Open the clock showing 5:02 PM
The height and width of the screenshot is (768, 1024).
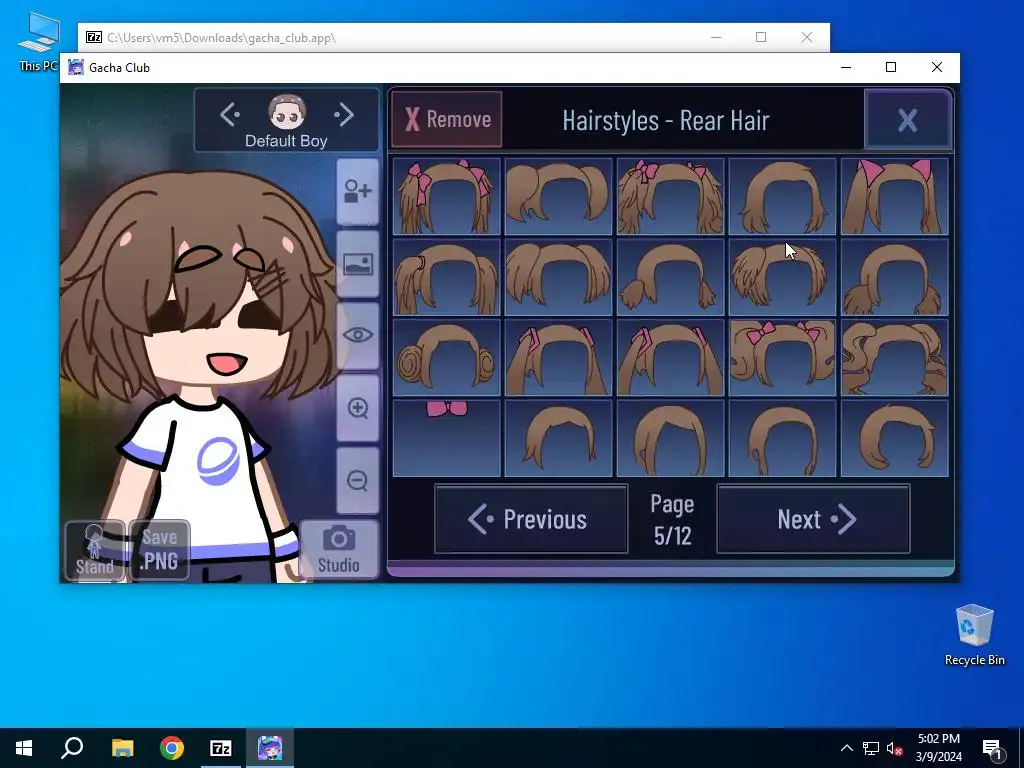coord(938,748)
